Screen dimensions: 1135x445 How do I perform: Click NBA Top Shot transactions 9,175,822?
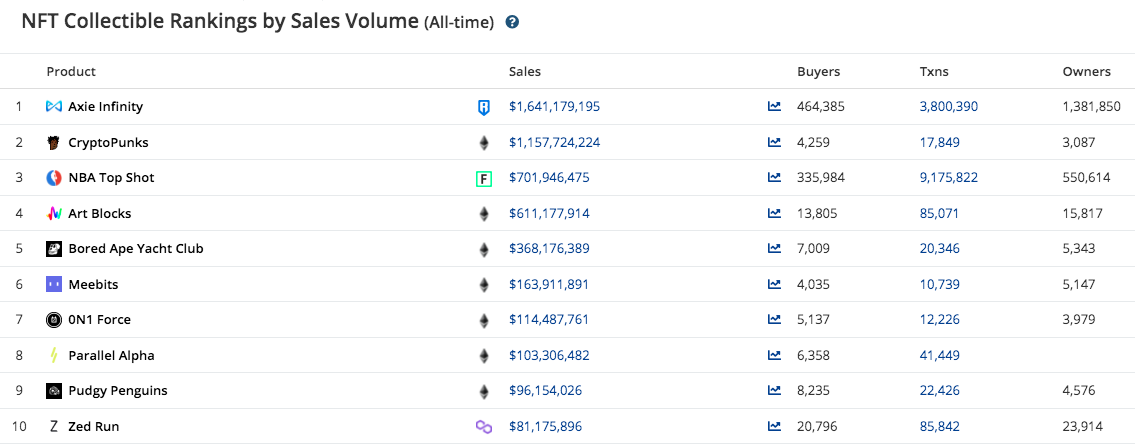(x=949, y=177)
